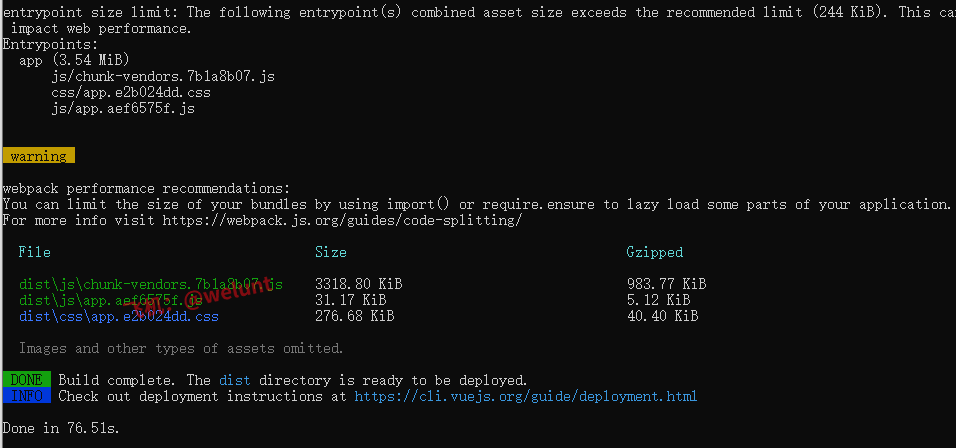Viewport: 956px width, 448px height.
Task: Click the 276.68 KiB size value
Action: click(354, 316)
